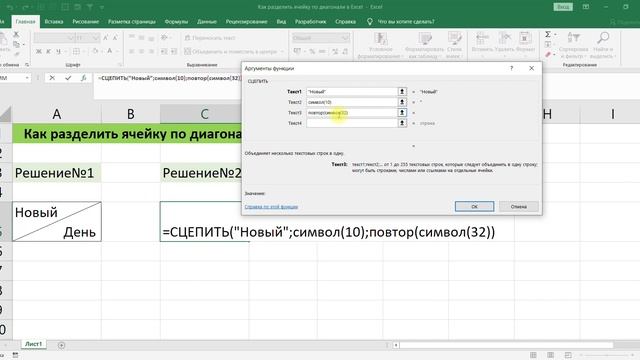The image size is (640, 360).
Task: Expand Merge and Center dropdown arrow
Action: tap(282, 51)
